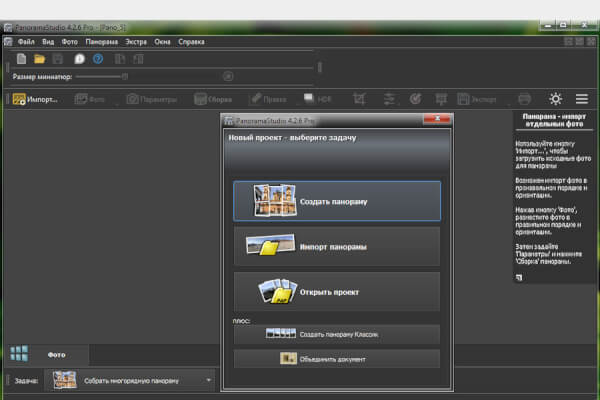Select the Crop tool icon
The image size is (600, 400).
point(359,99)
